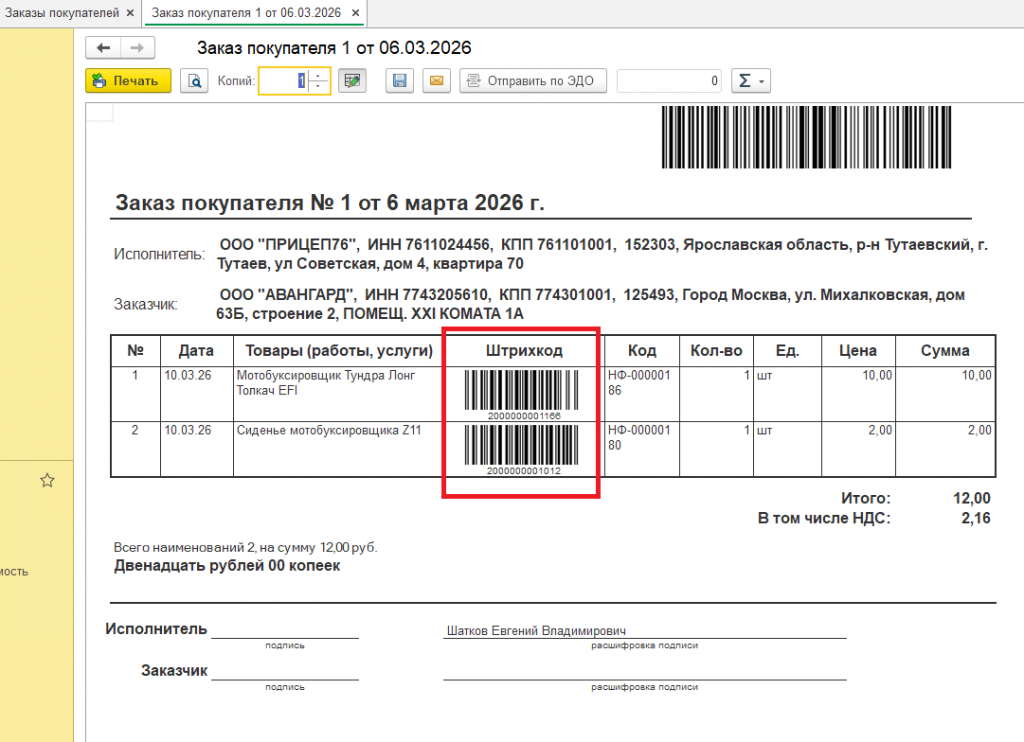
Task: Click the price cell 2,00 in Цена column
Action: (x=857, y=449)
